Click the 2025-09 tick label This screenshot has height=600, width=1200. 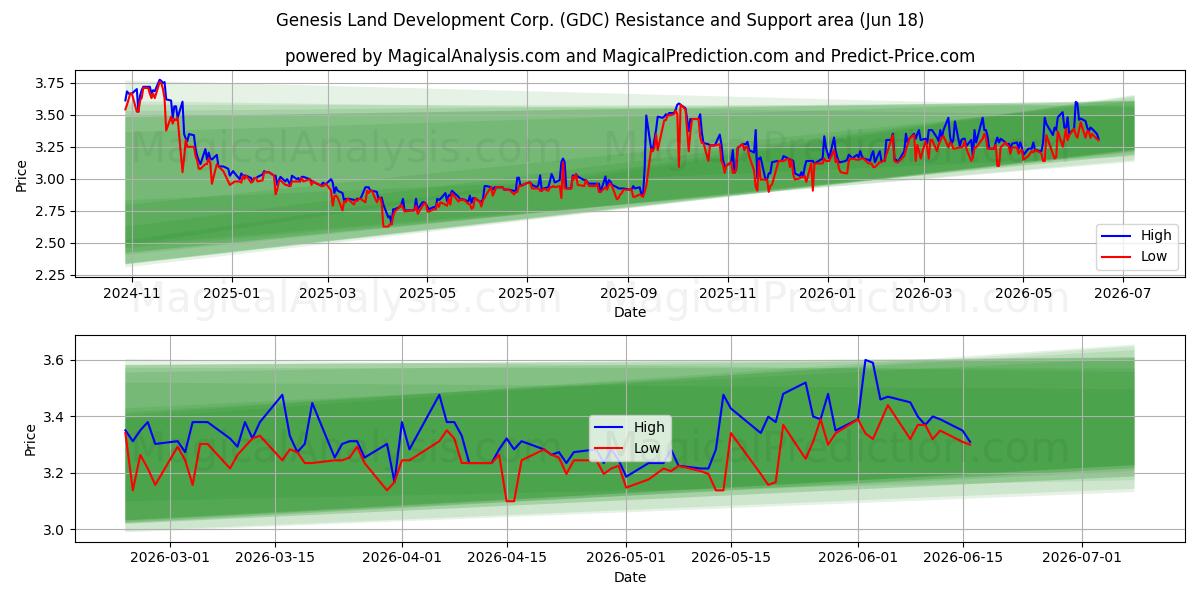(628, 293)
